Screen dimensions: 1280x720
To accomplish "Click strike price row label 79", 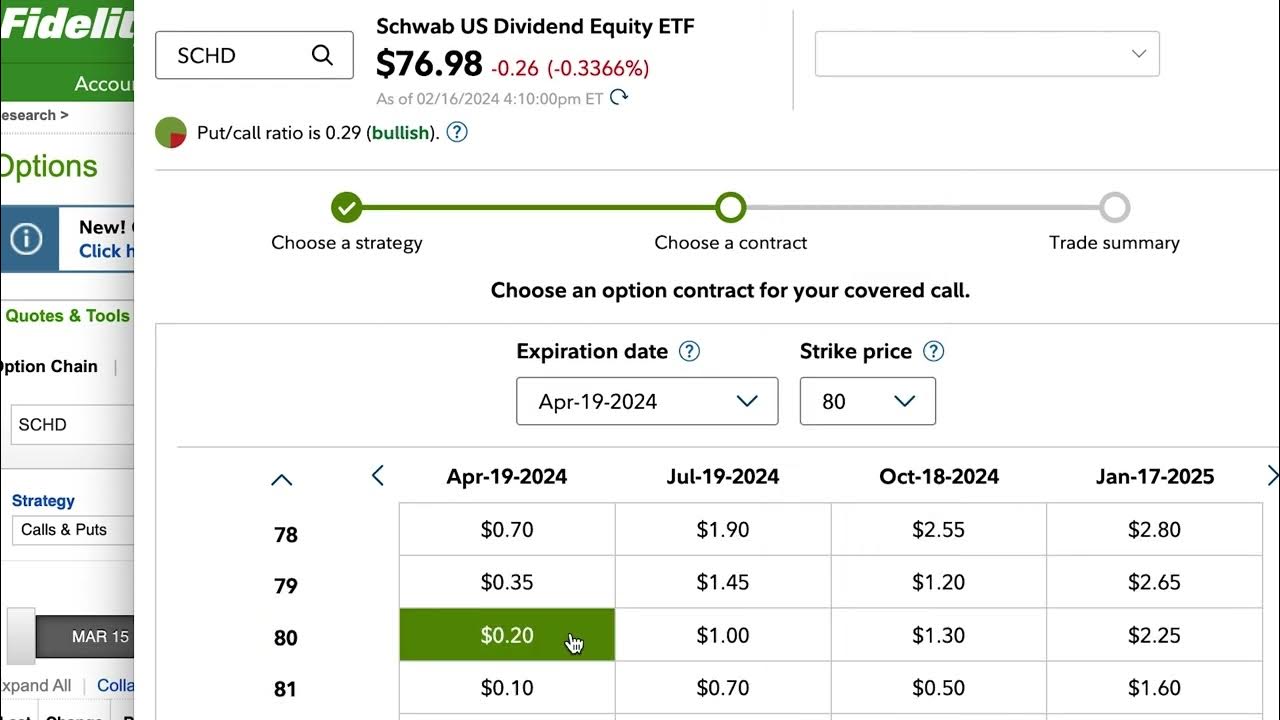I will (286, 586).
